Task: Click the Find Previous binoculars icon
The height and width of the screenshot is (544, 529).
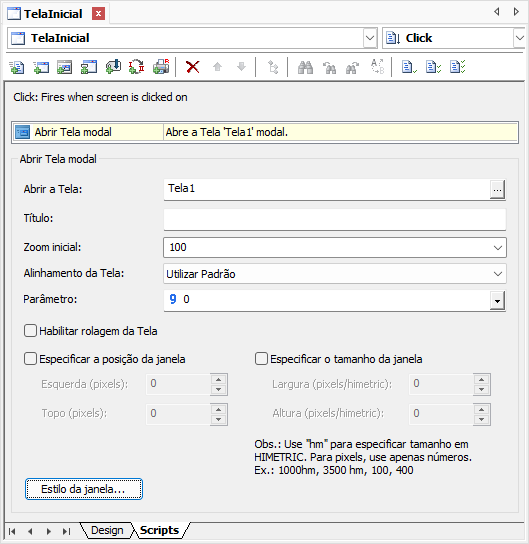Action: pos(329,67)
